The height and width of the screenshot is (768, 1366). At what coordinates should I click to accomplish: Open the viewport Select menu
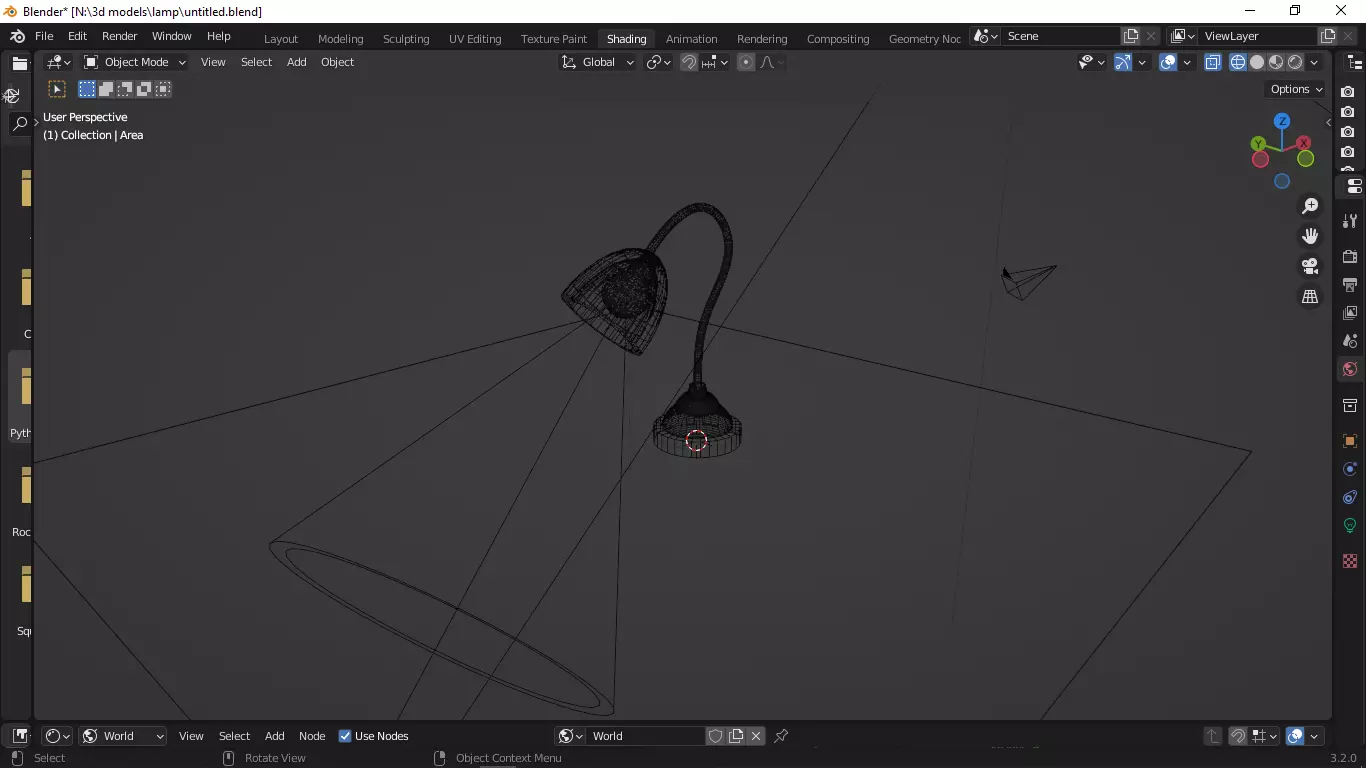pos(256,62)
